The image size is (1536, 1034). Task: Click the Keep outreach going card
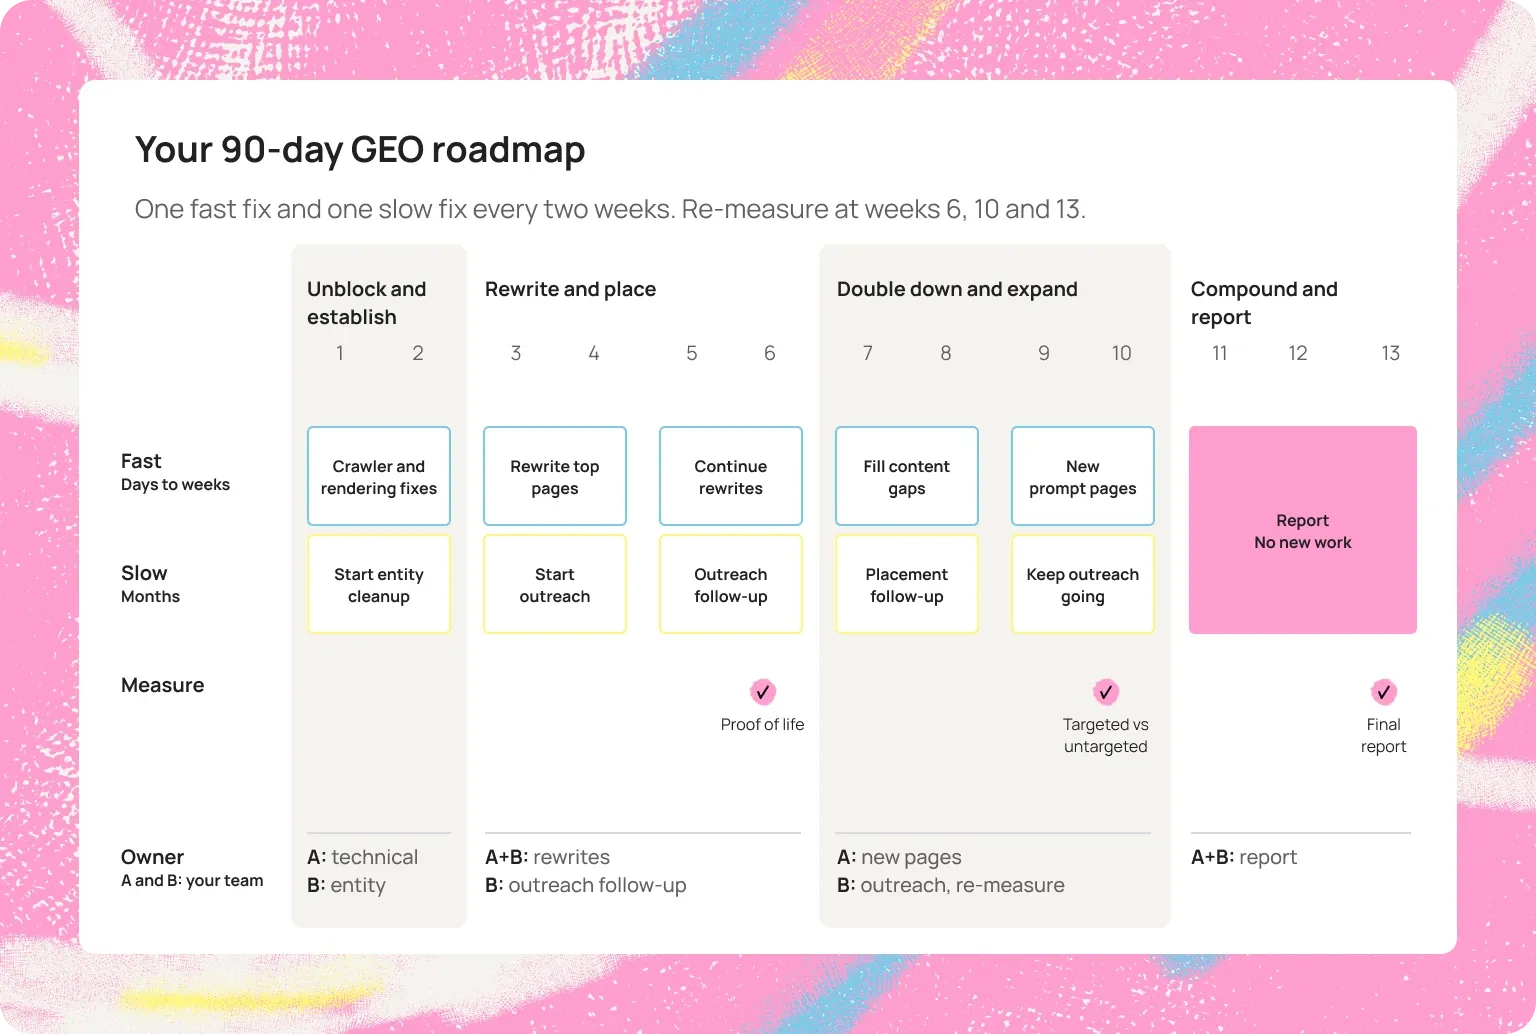(1083, 584)
